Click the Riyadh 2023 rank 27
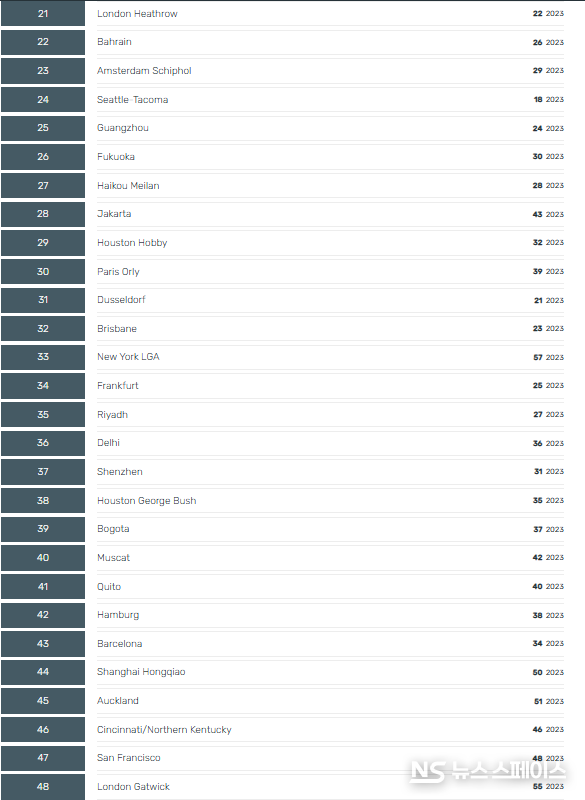This screenshot has height=800, width=585. [x=538, y=414]
